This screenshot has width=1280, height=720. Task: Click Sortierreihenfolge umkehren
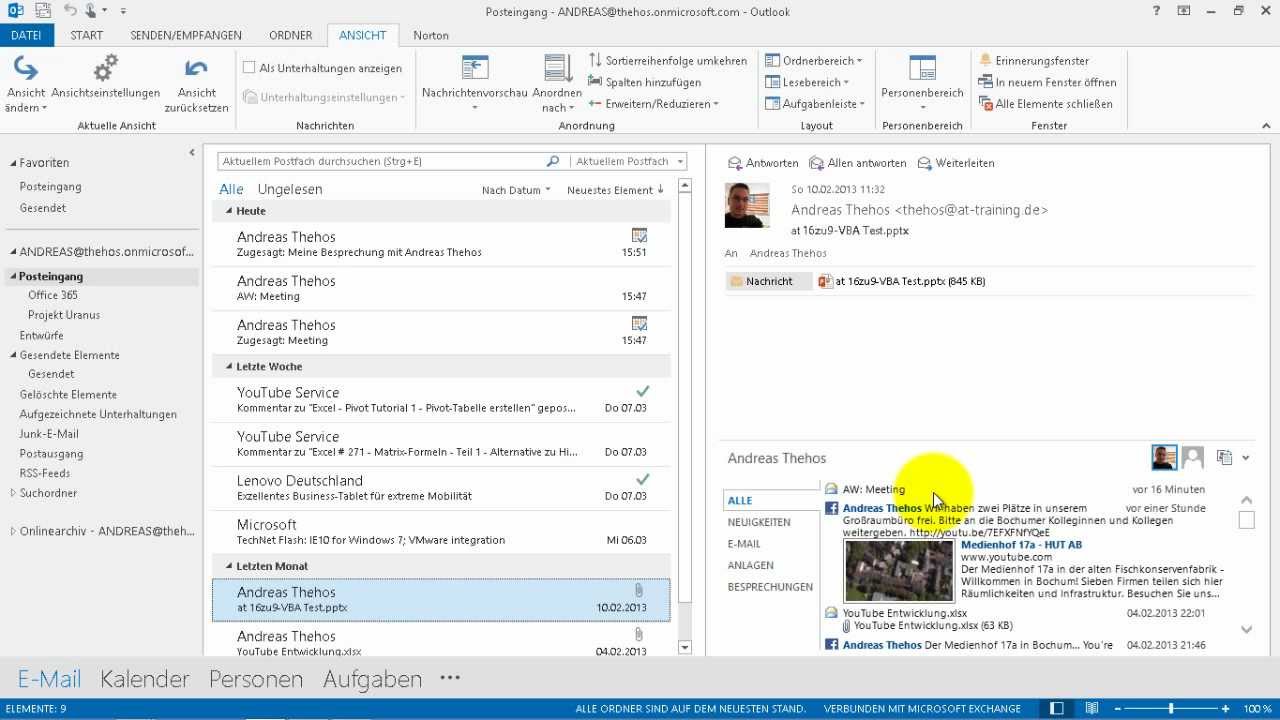coord(667,61)
